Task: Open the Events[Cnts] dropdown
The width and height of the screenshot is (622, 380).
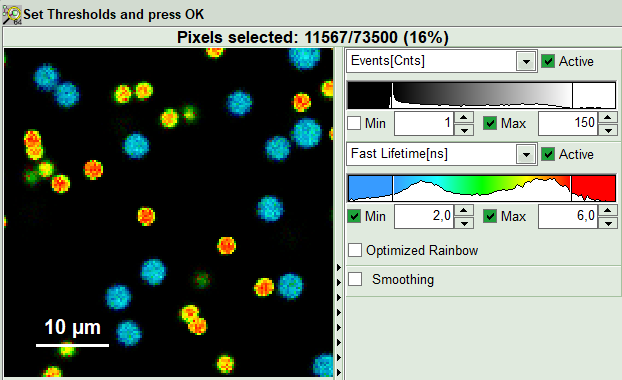Action: [x=526, y=61]
